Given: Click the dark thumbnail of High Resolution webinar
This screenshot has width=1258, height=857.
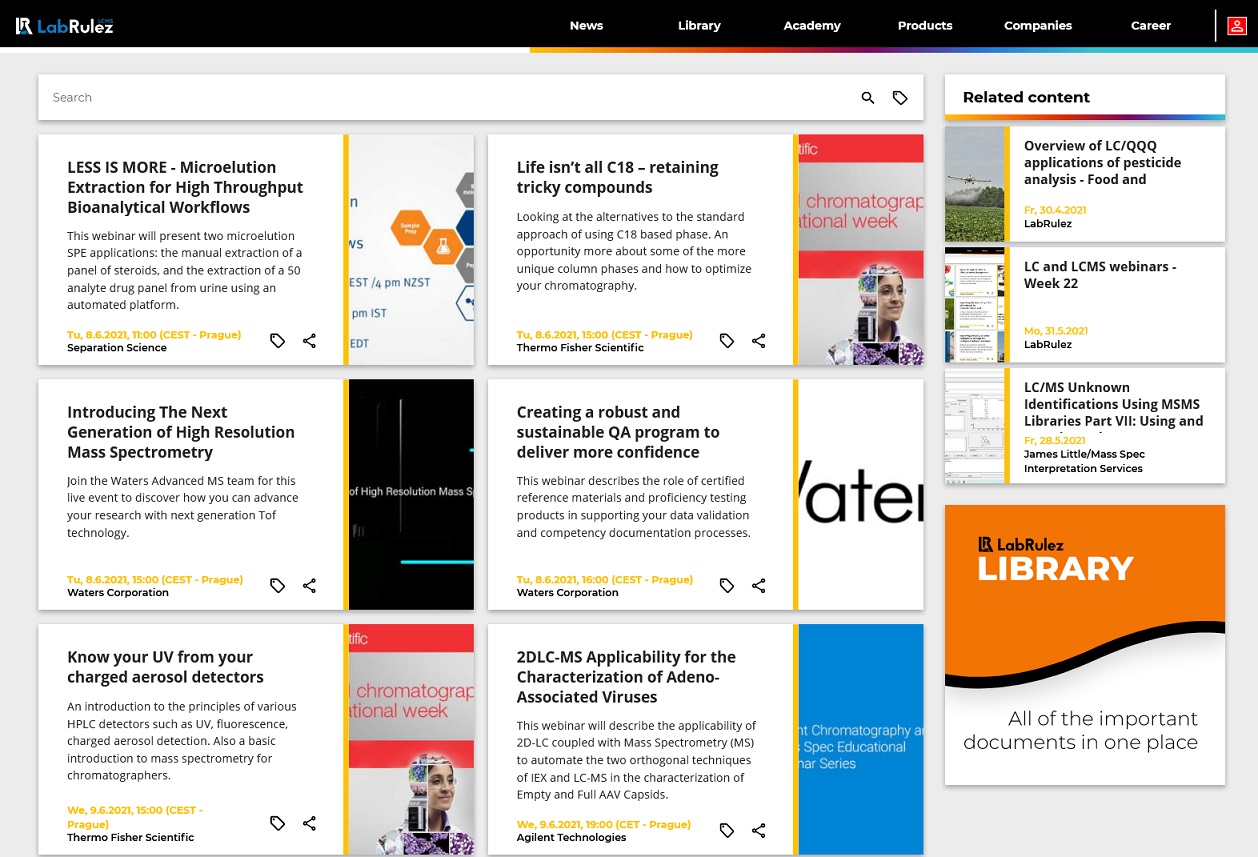Looking at the screenshot, I should 411,494.
